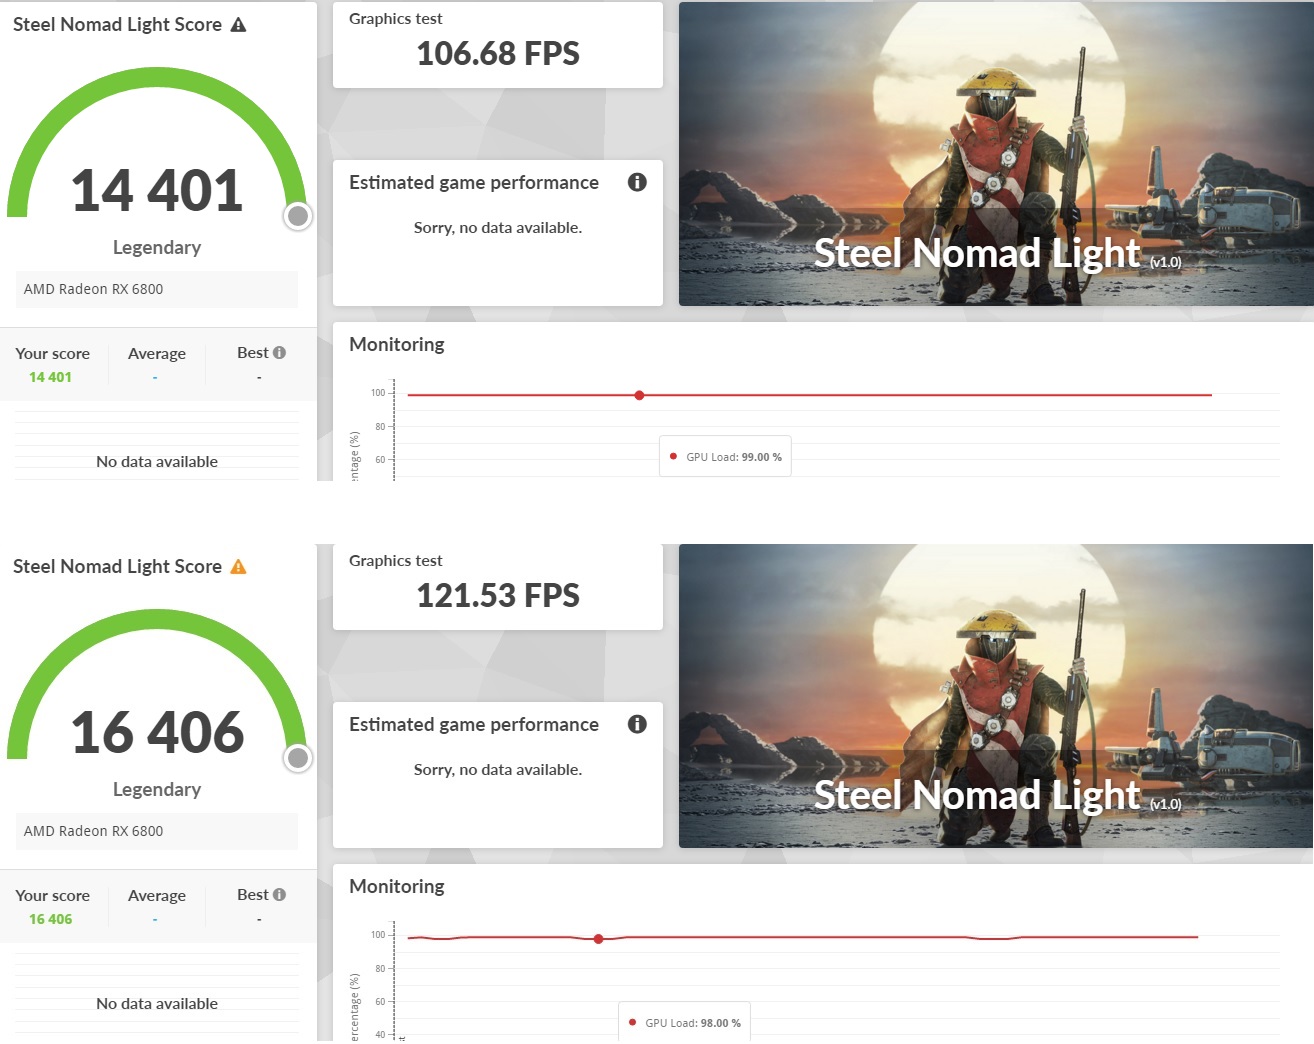1314x1044 pixels.
Task: Click the 121.53 FPS graphics test result
Action: coord(498,595)
